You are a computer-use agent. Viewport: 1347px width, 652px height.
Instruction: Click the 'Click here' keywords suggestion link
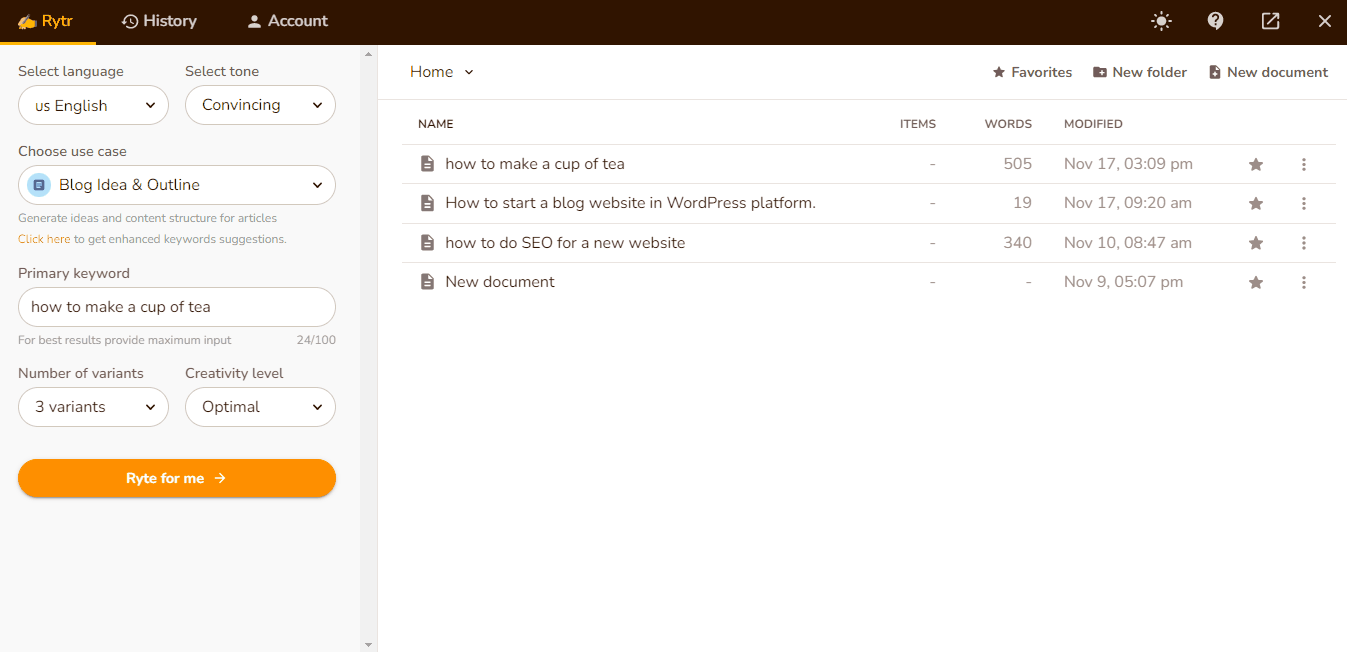click(44, 239)
